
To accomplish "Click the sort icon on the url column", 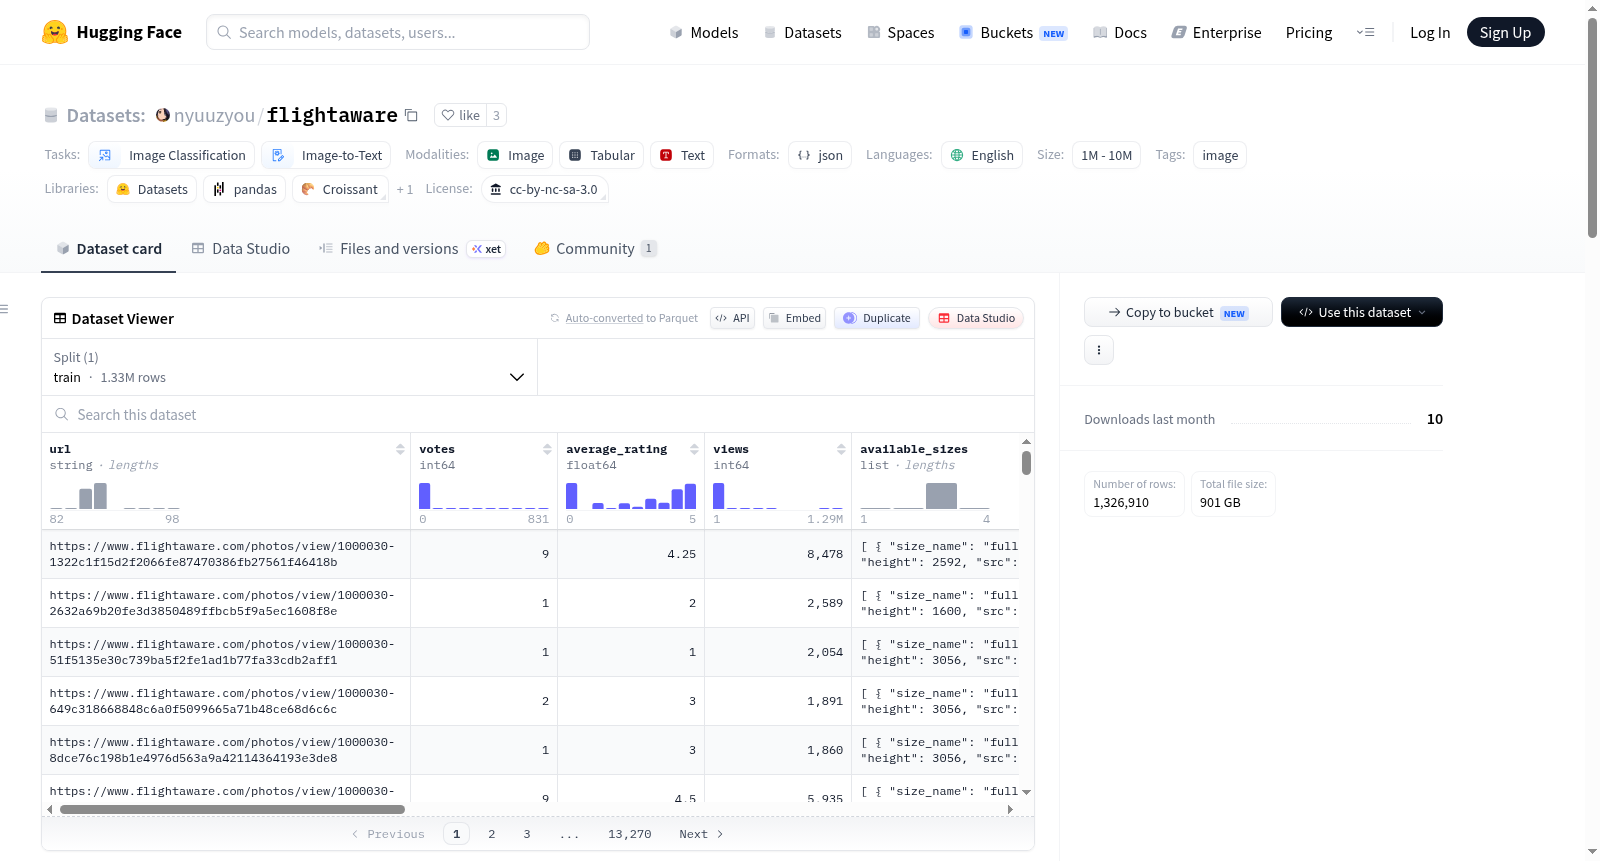I will [x=400, y=449].
